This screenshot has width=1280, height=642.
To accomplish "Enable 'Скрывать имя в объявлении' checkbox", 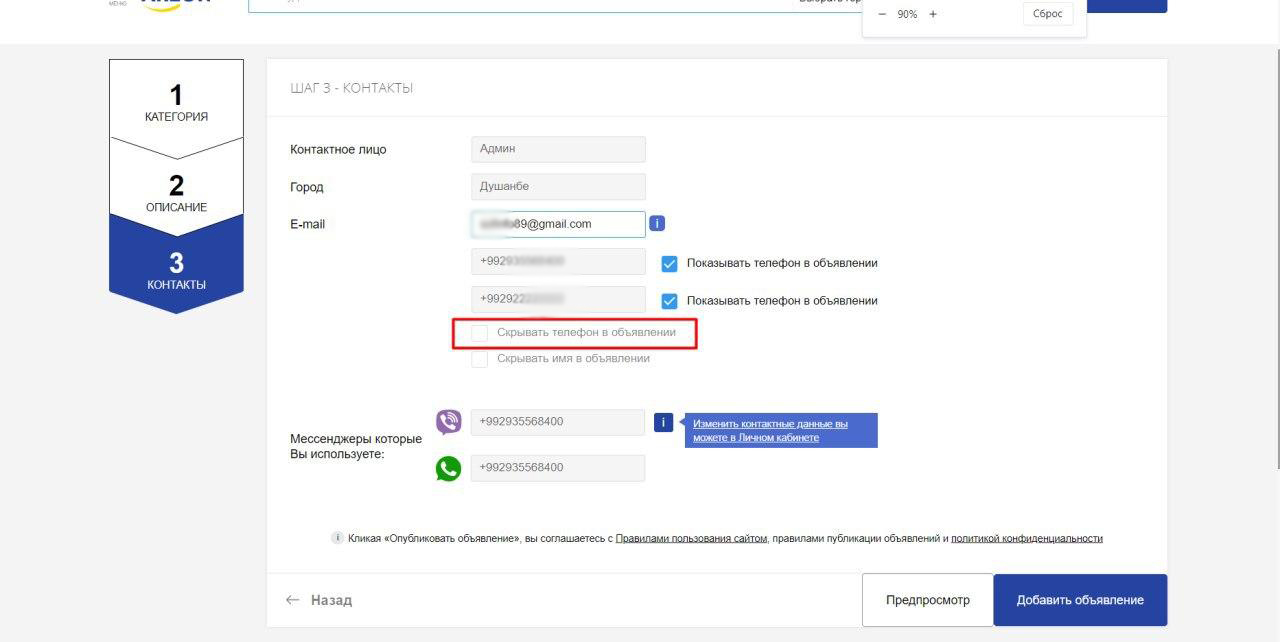I will [480, 359].
